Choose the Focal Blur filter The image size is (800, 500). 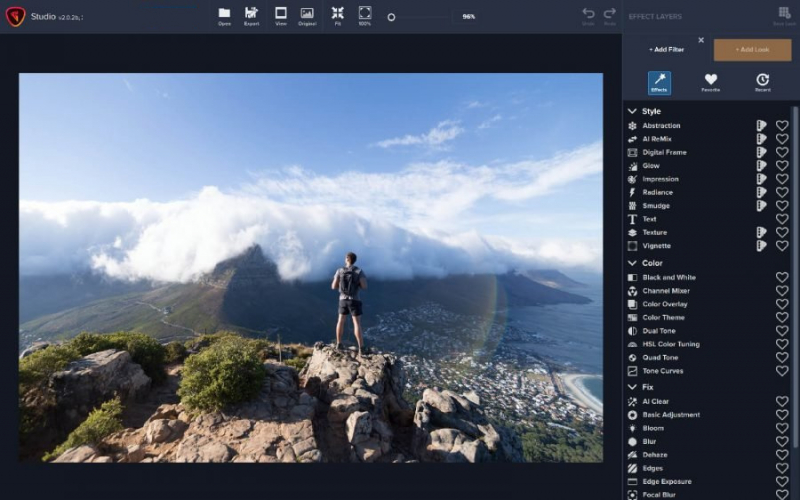click(659, 495)
